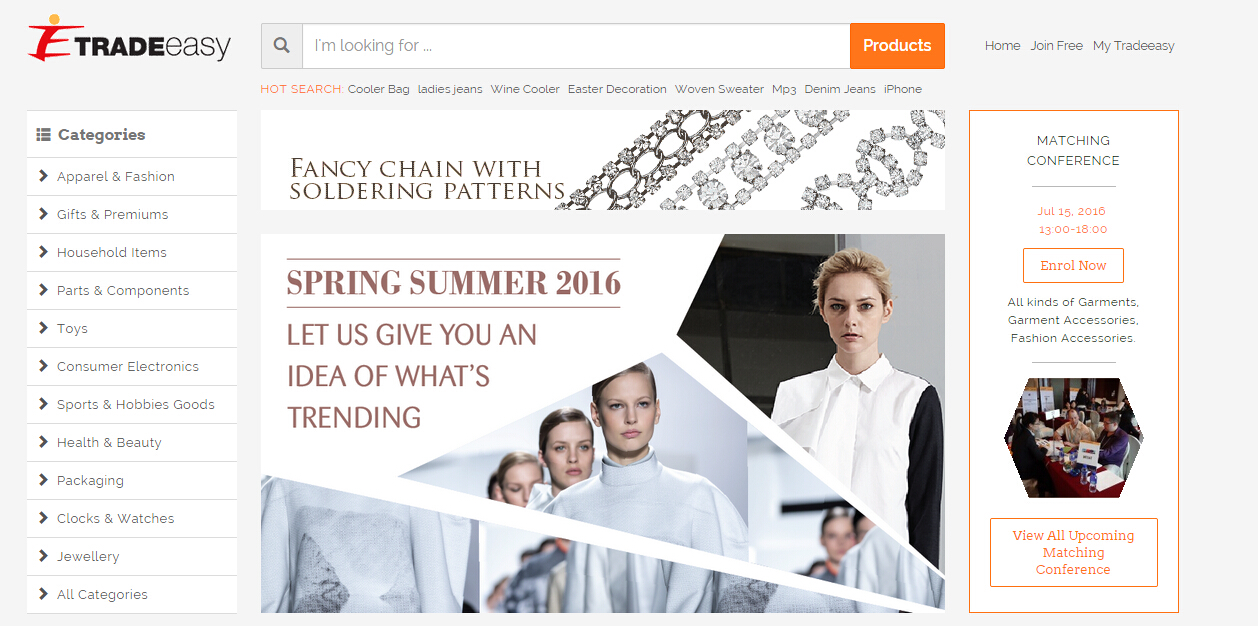Click the TradeEasy logo
This screenshot has height=626, width=1258.
pos(129,40)
